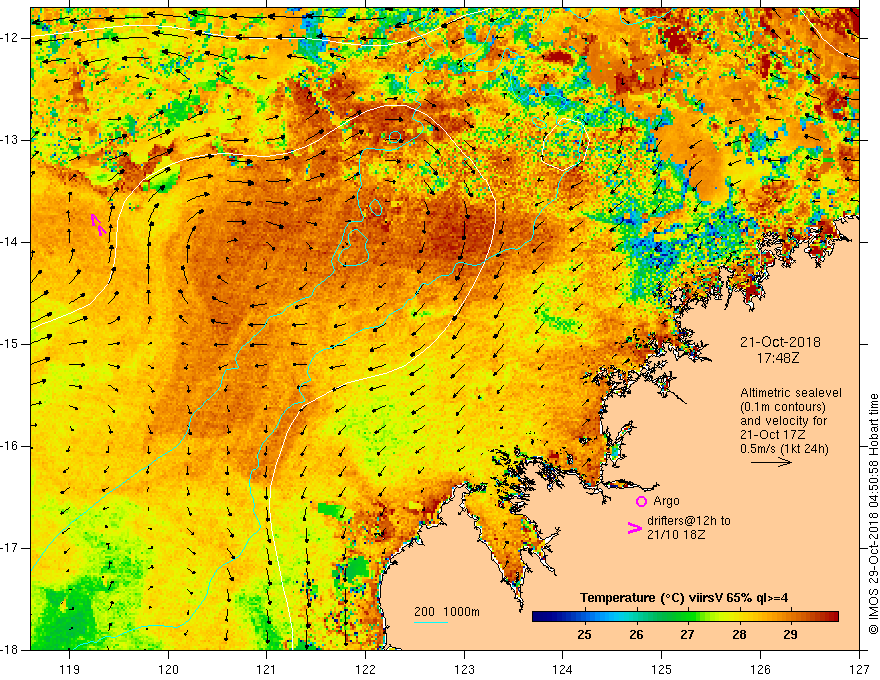This screenshot has height=680, width=880.
Task: Click the magenta drifters arrowhead legend symbol
Action: [x=634, y=528]
